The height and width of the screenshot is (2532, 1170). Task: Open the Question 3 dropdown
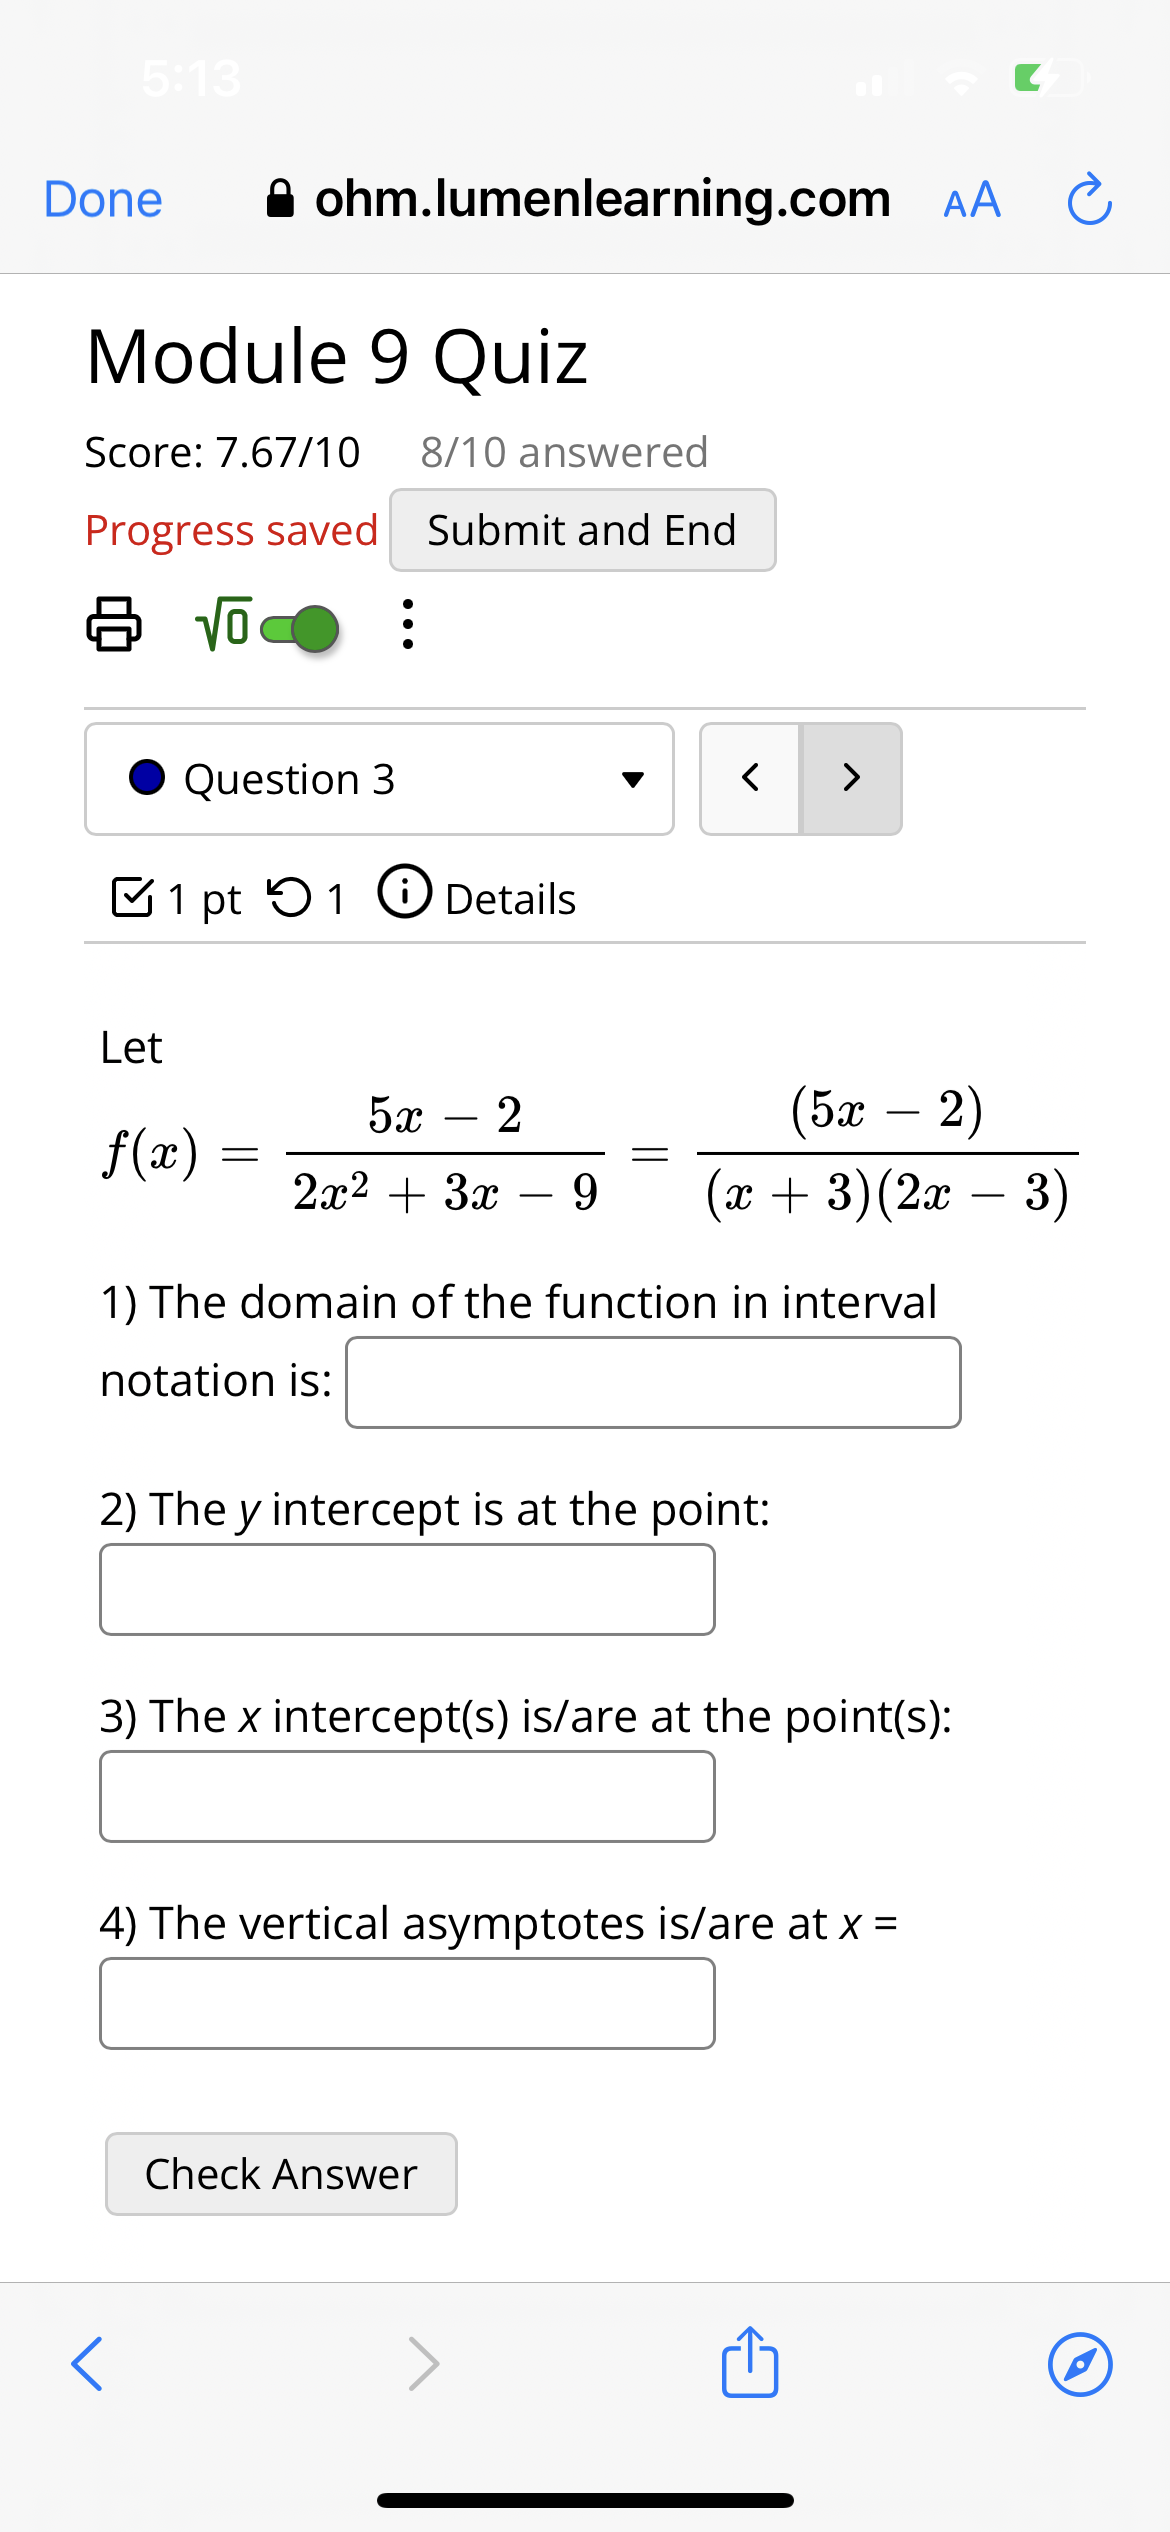pos(634,779)
